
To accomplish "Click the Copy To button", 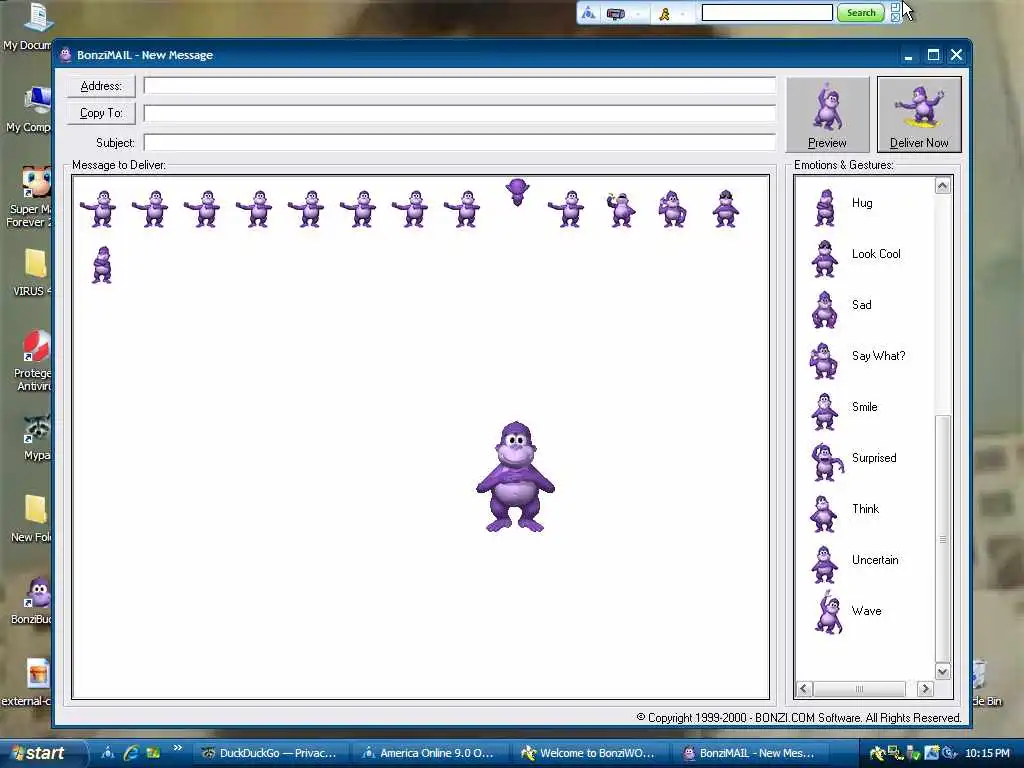I will (101, 113).
